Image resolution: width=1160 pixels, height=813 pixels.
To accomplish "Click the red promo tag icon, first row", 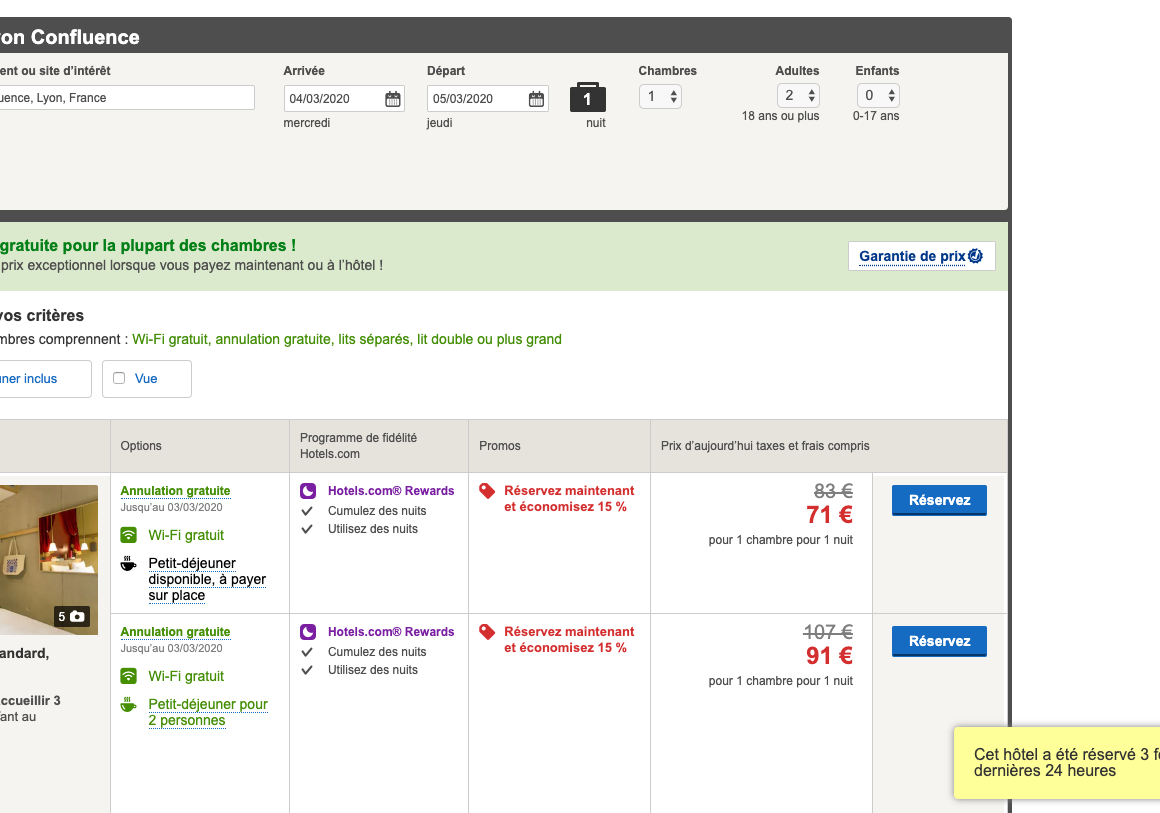I will click(x=487, y=491).
